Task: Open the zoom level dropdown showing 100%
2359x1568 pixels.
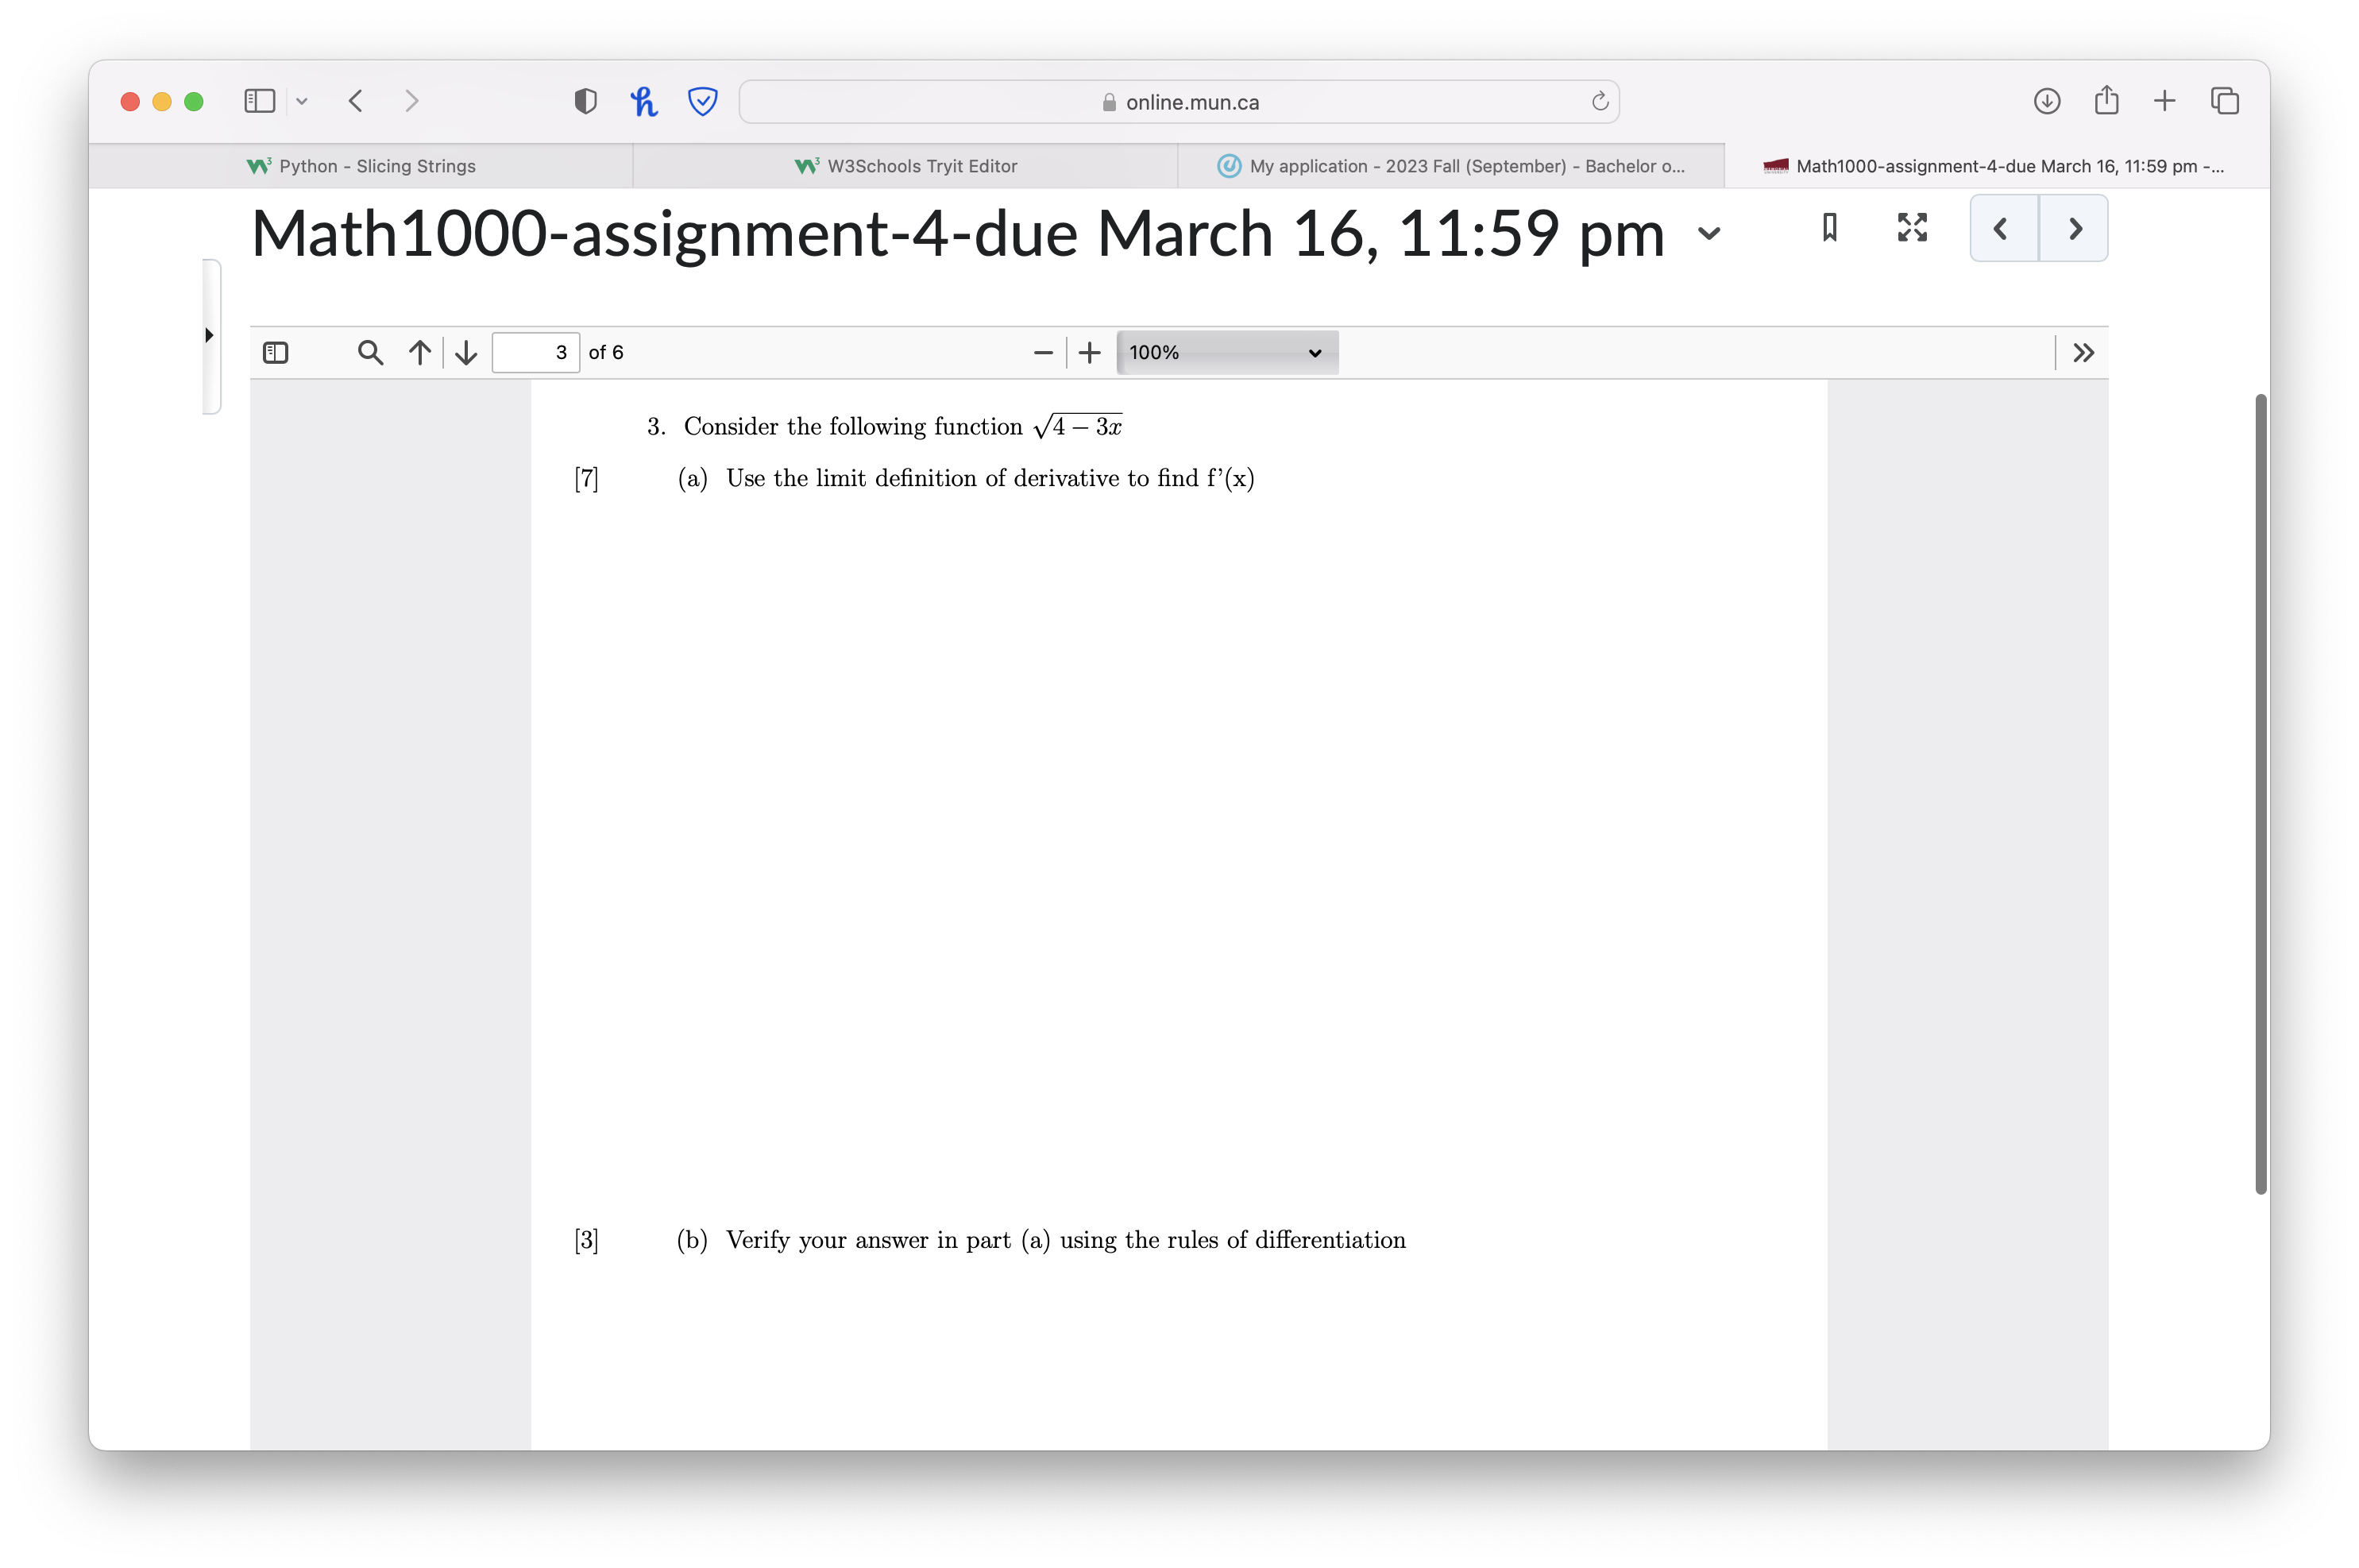Action: 1227,352
